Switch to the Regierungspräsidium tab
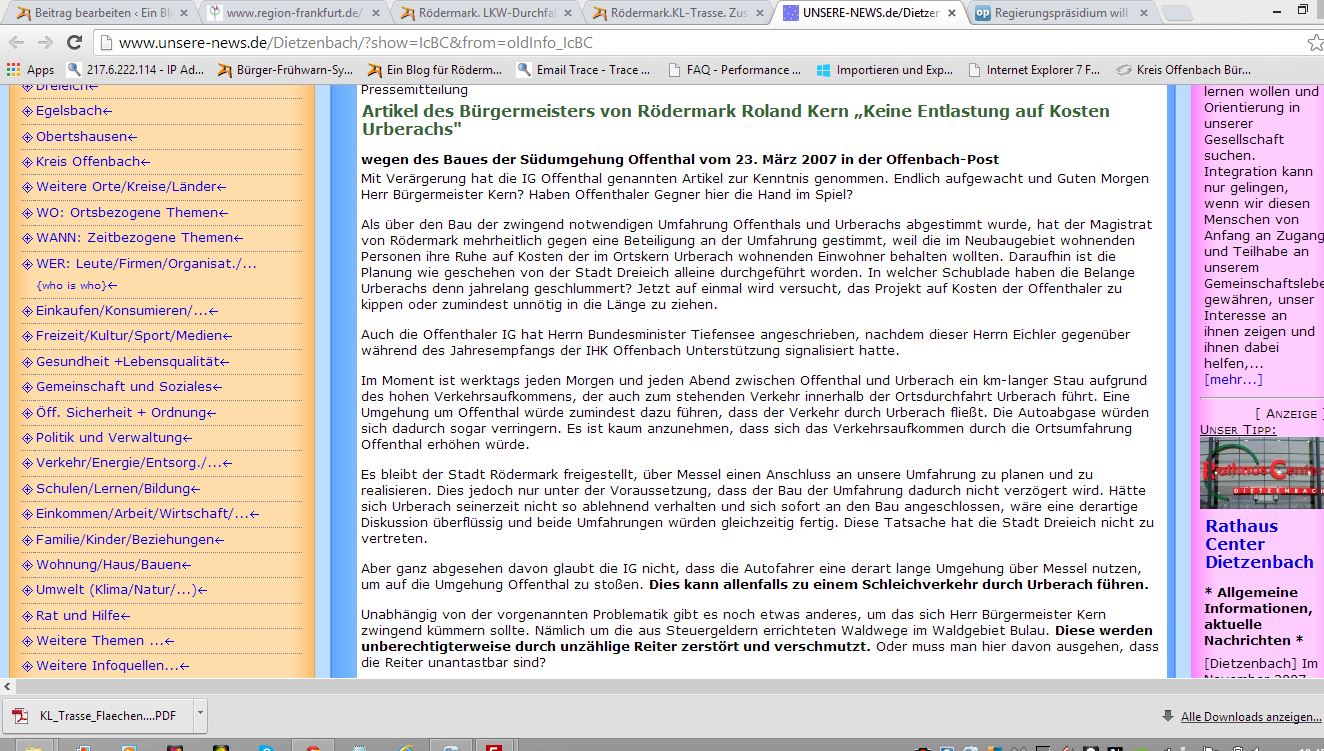This screenshot has height=751, width=1324. [1060, 13]
